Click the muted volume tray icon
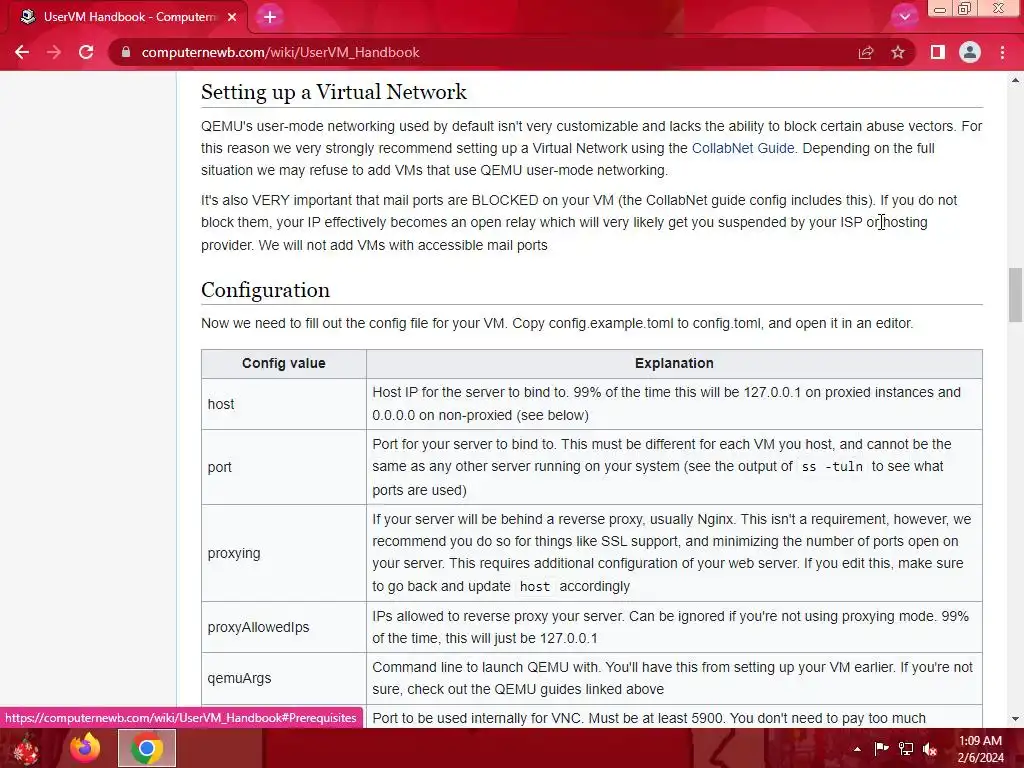1024x768 pixels. tap(930, 749)
